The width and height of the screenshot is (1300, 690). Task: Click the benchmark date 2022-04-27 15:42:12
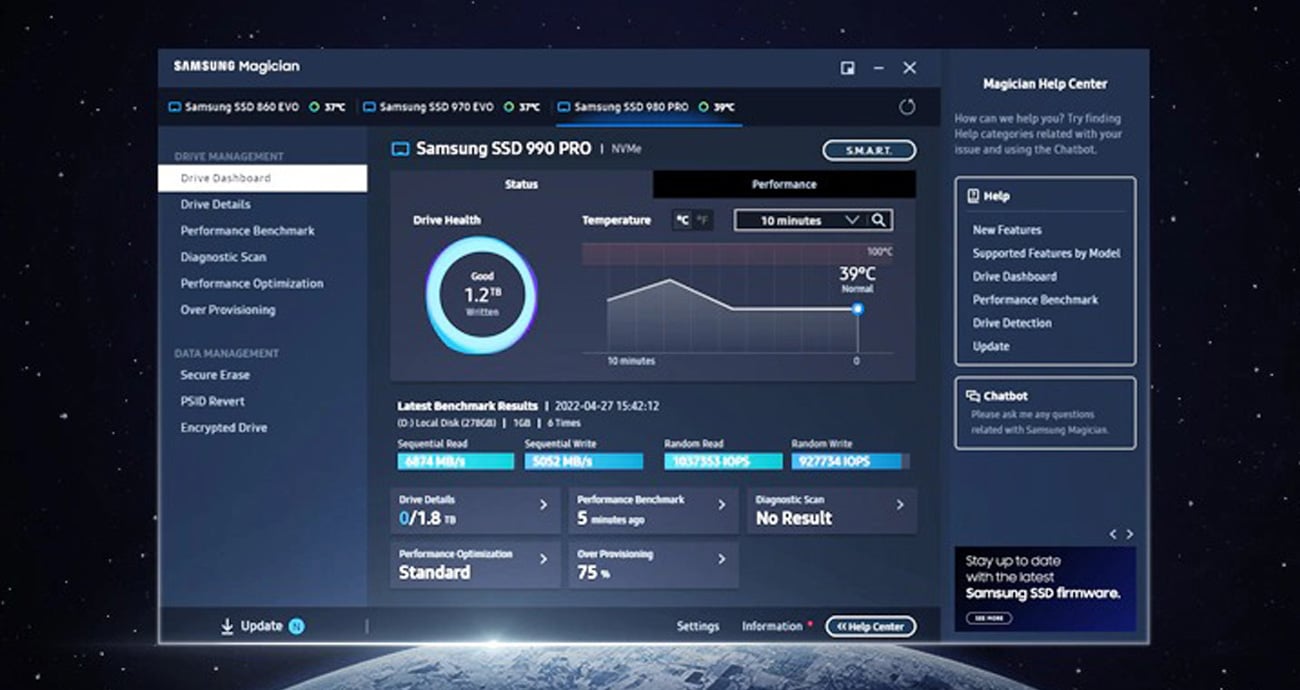pyautogui.click(x=606, y=407)
